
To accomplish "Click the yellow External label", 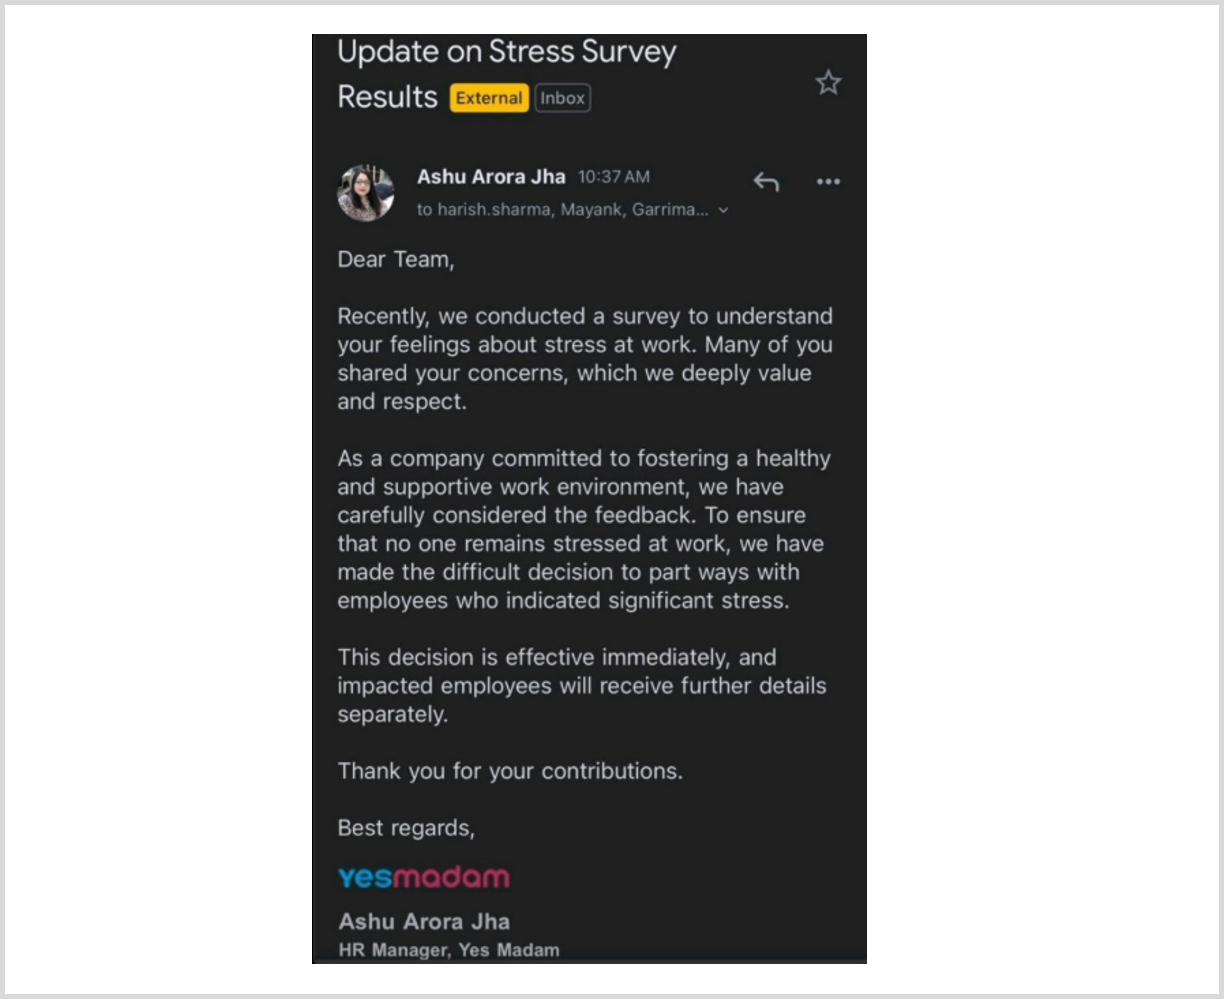I will (x=489, y=98).
